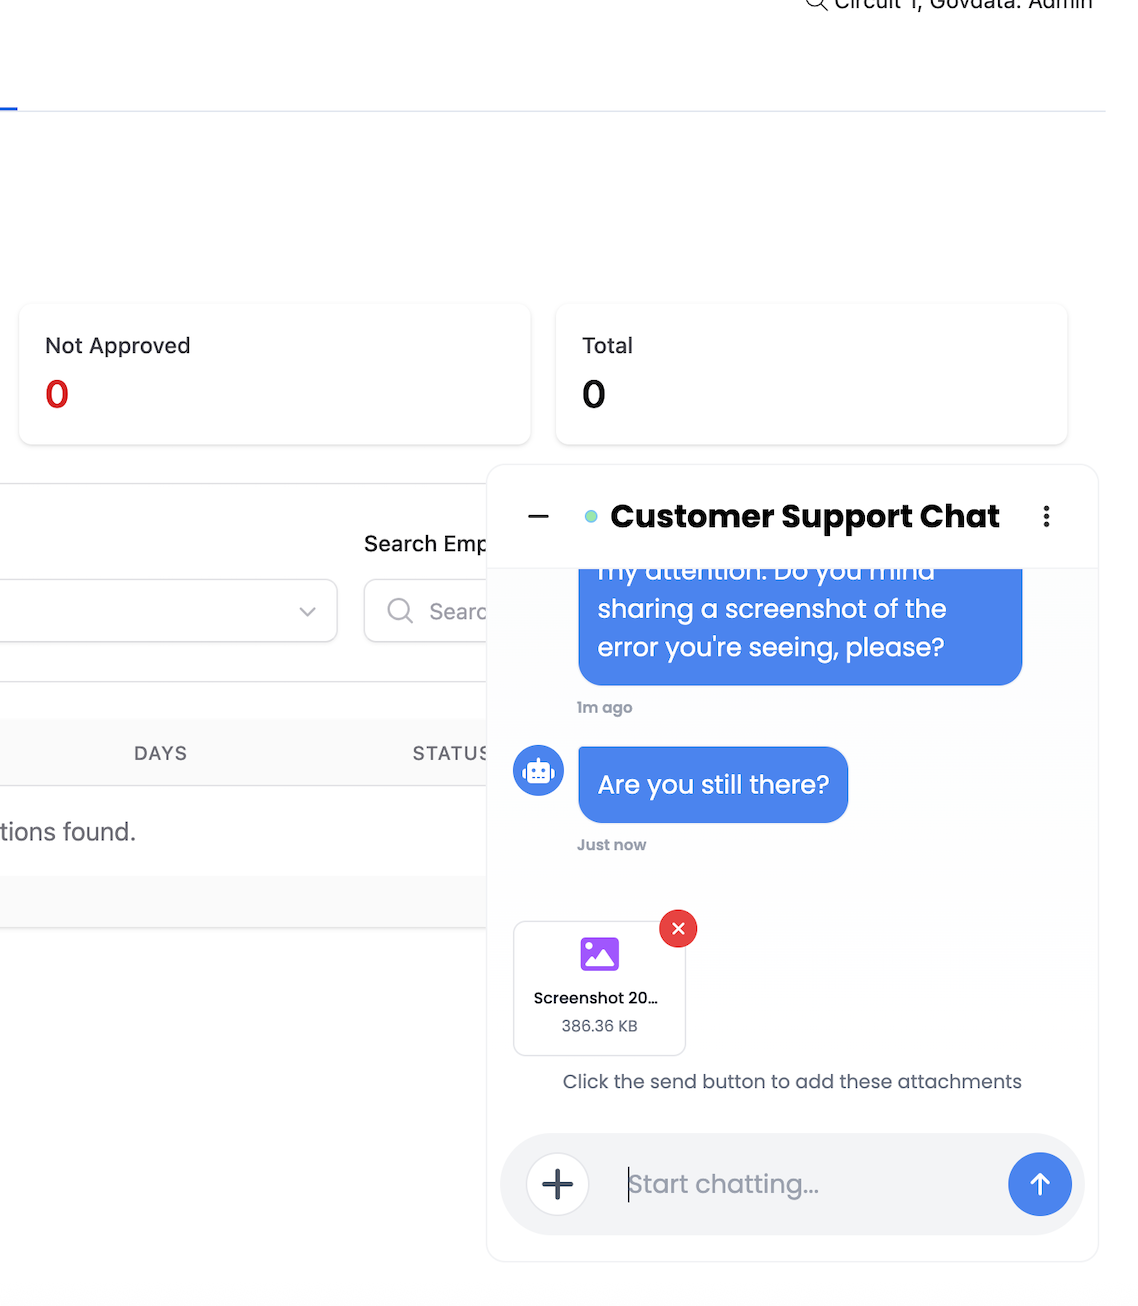
Task: Click the minimize dash on the chat header
Action: point(537,516)
